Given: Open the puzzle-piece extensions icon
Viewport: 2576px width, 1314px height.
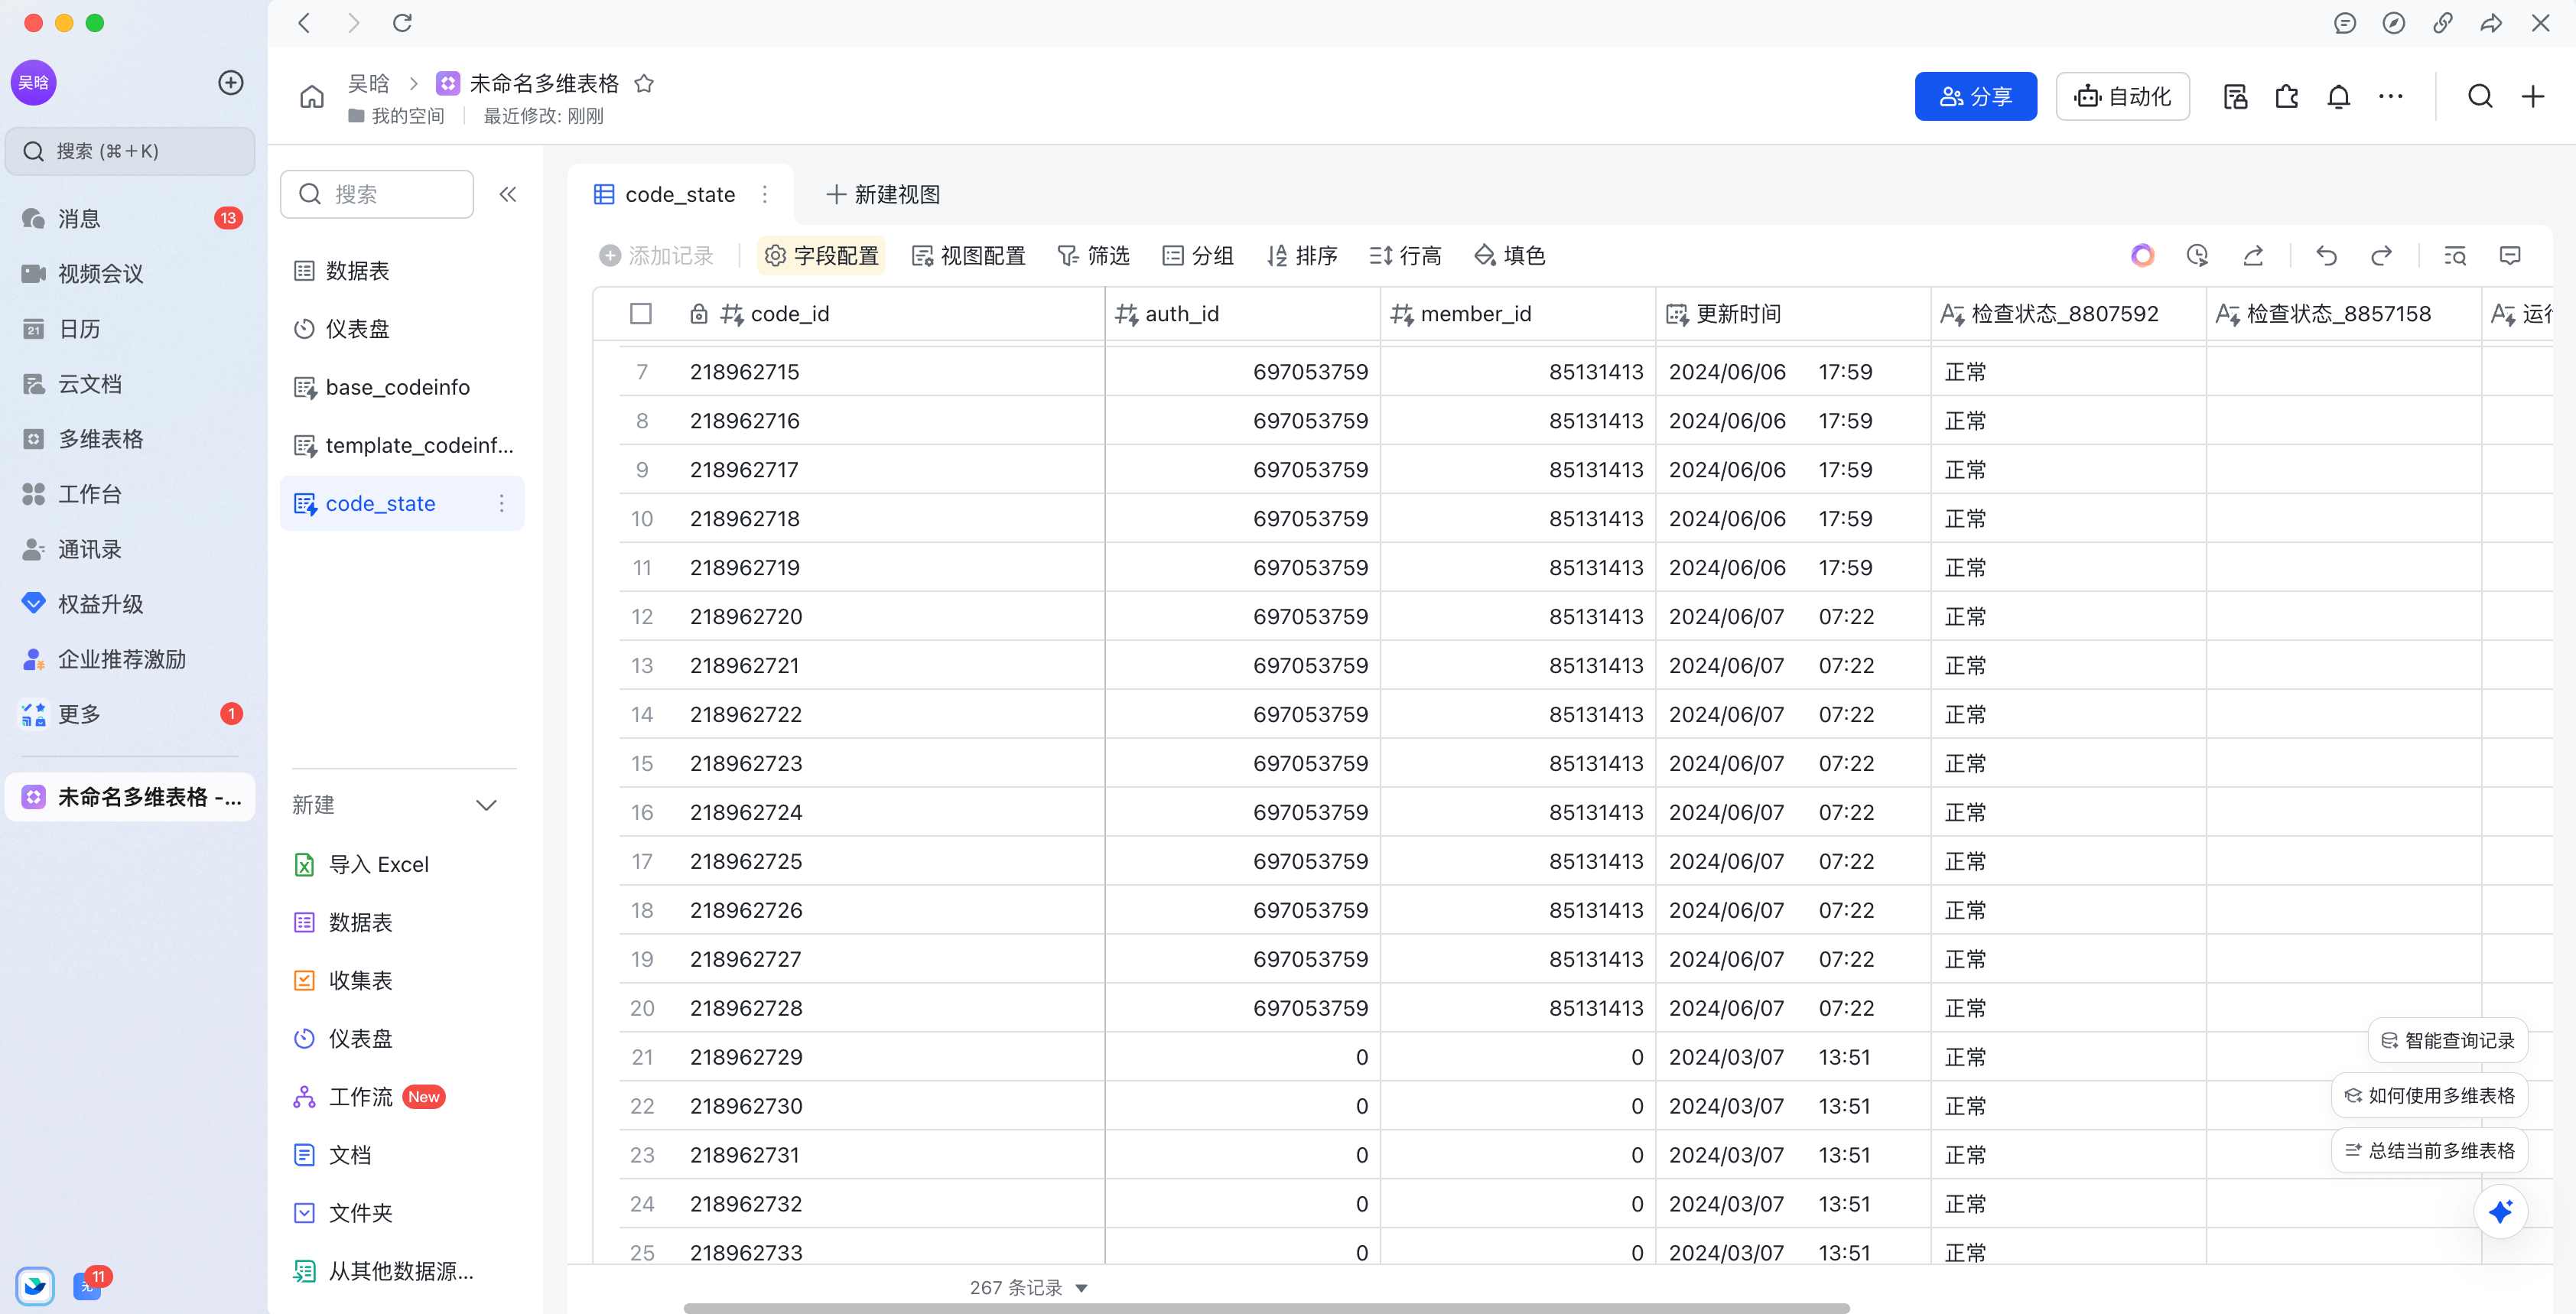Looking at the screenshot, I should click(x=2287, y=96).
